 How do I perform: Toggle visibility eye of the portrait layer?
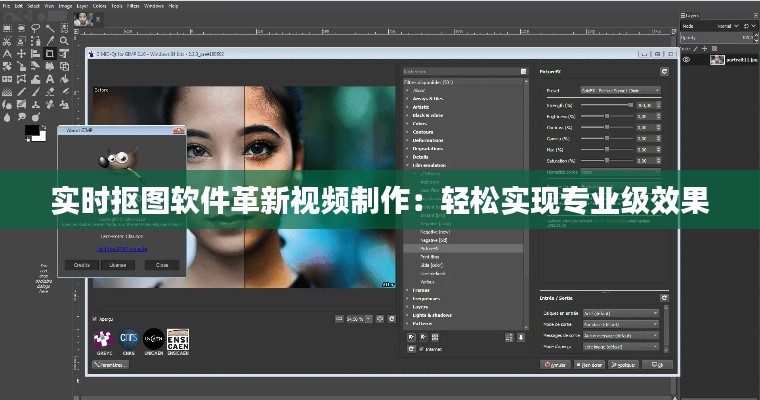tap(688, 60)
